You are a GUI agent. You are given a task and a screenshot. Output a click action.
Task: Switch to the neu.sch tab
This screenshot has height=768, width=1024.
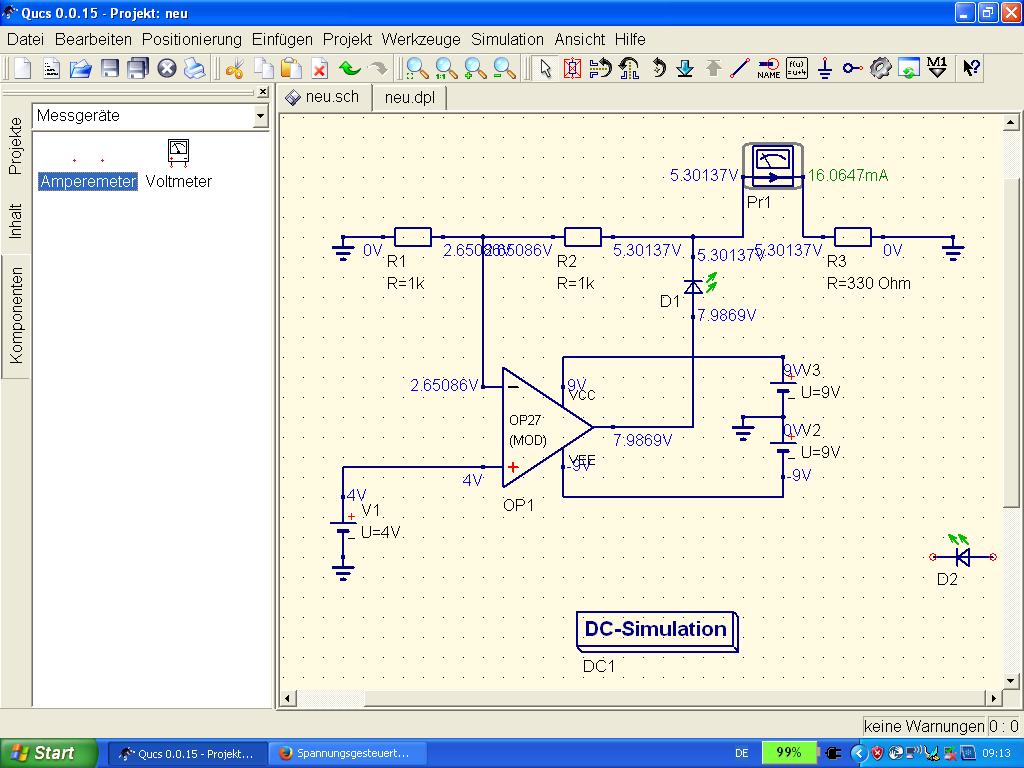(x=325, y=97)
